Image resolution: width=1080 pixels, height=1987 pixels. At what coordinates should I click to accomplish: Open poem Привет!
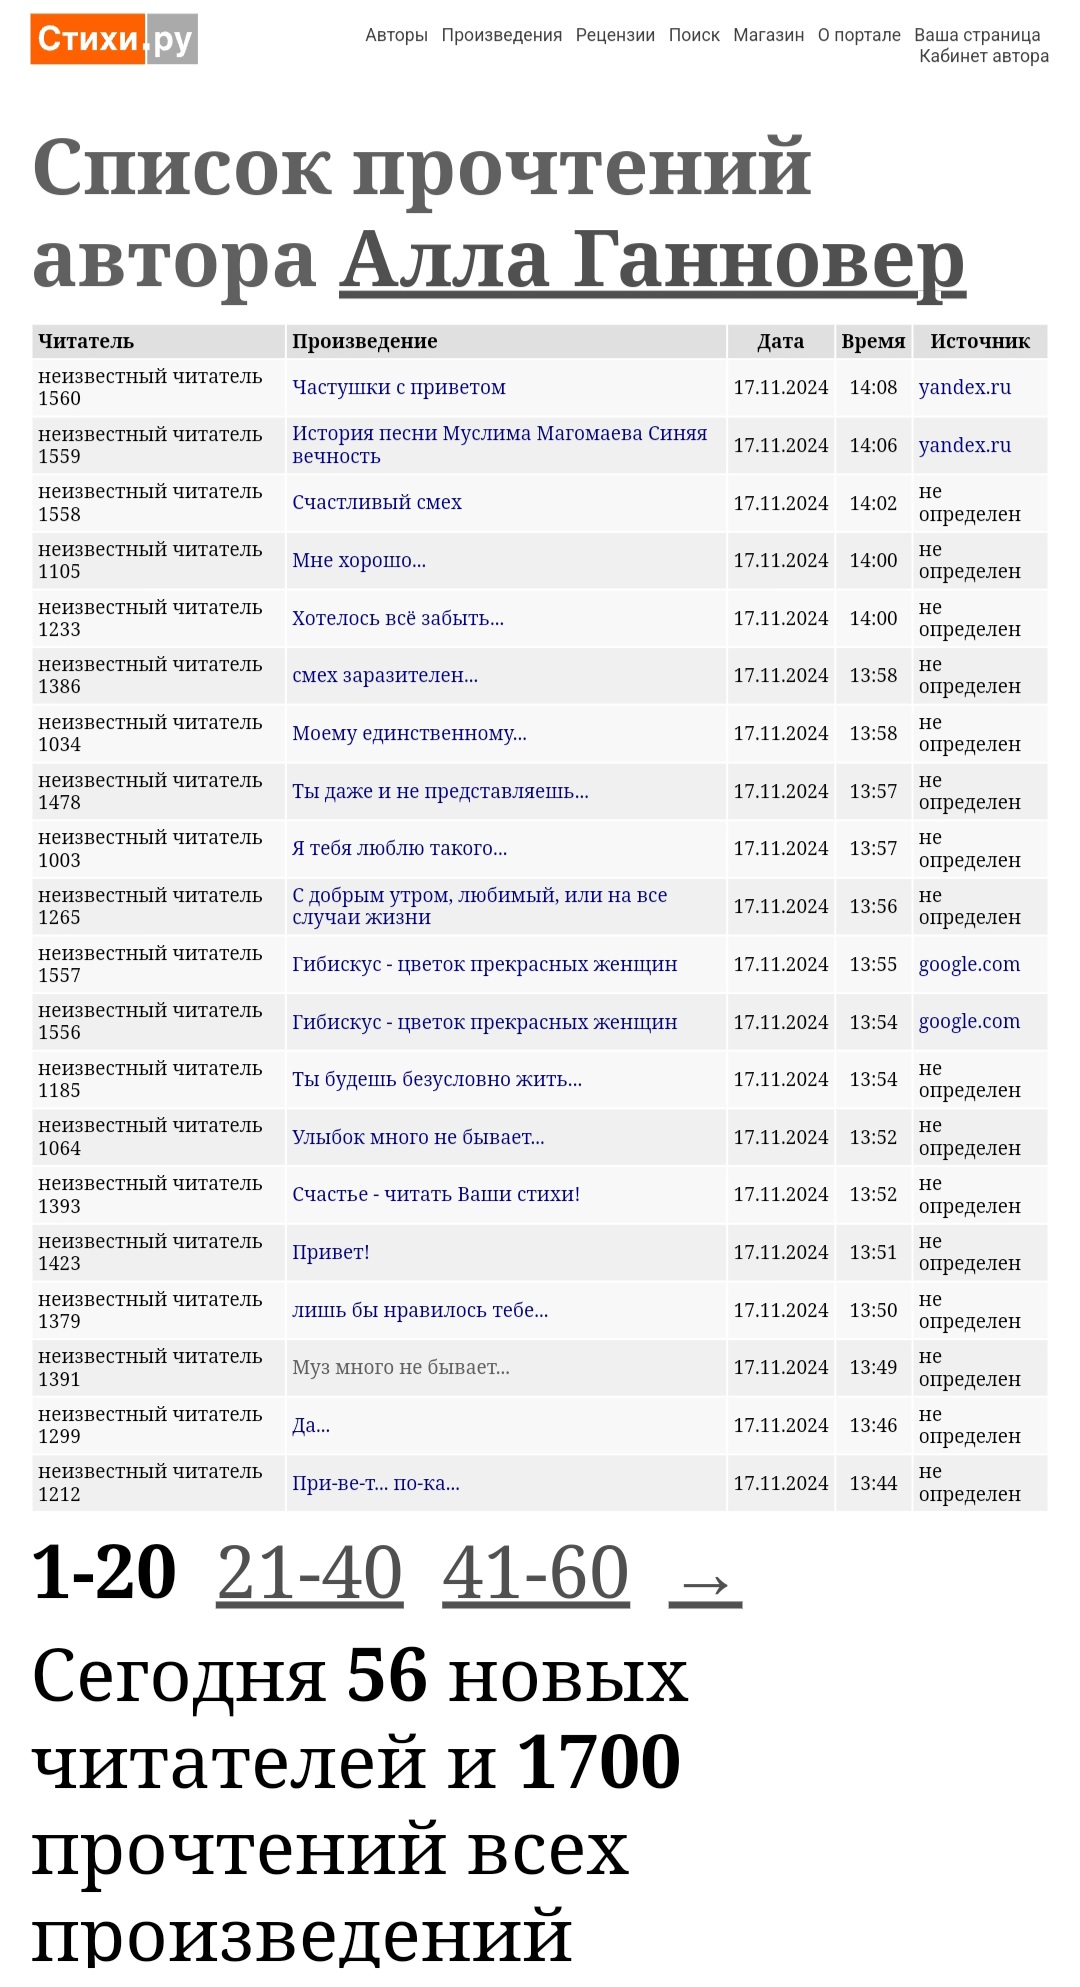click(331, 1253)
